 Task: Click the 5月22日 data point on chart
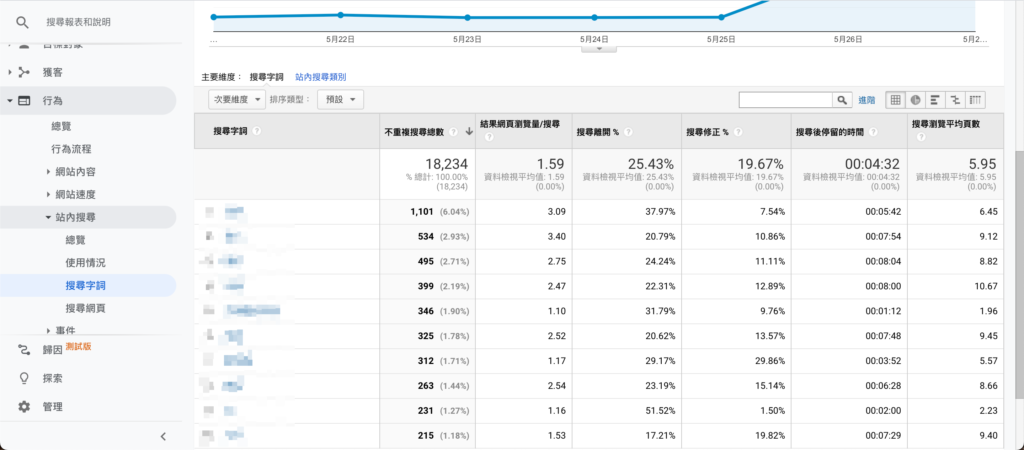[x=340, y=14]
